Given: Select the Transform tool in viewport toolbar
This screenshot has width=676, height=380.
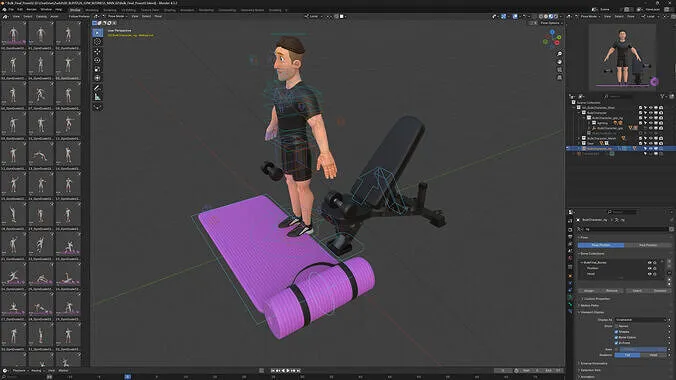Looking at the screenshot, I should [97, 78].
